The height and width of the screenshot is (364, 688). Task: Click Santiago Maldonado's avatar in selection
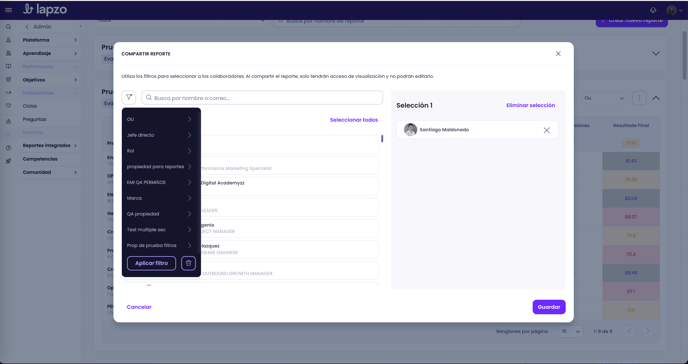(x=410, y=130)
